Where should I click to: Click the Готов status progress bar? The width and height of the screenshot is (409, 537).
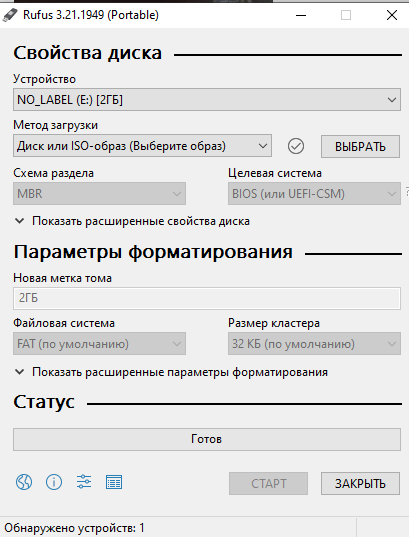tap(207, 439)
